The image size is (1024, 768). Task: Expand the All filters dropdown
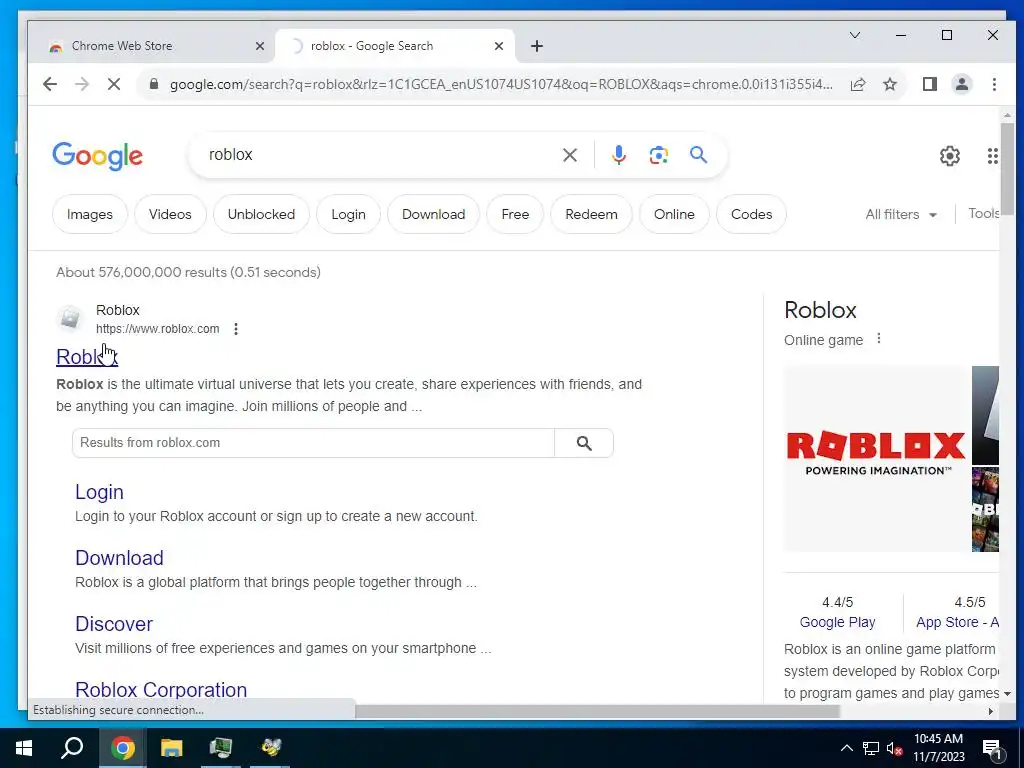click(x=901, y=214)
